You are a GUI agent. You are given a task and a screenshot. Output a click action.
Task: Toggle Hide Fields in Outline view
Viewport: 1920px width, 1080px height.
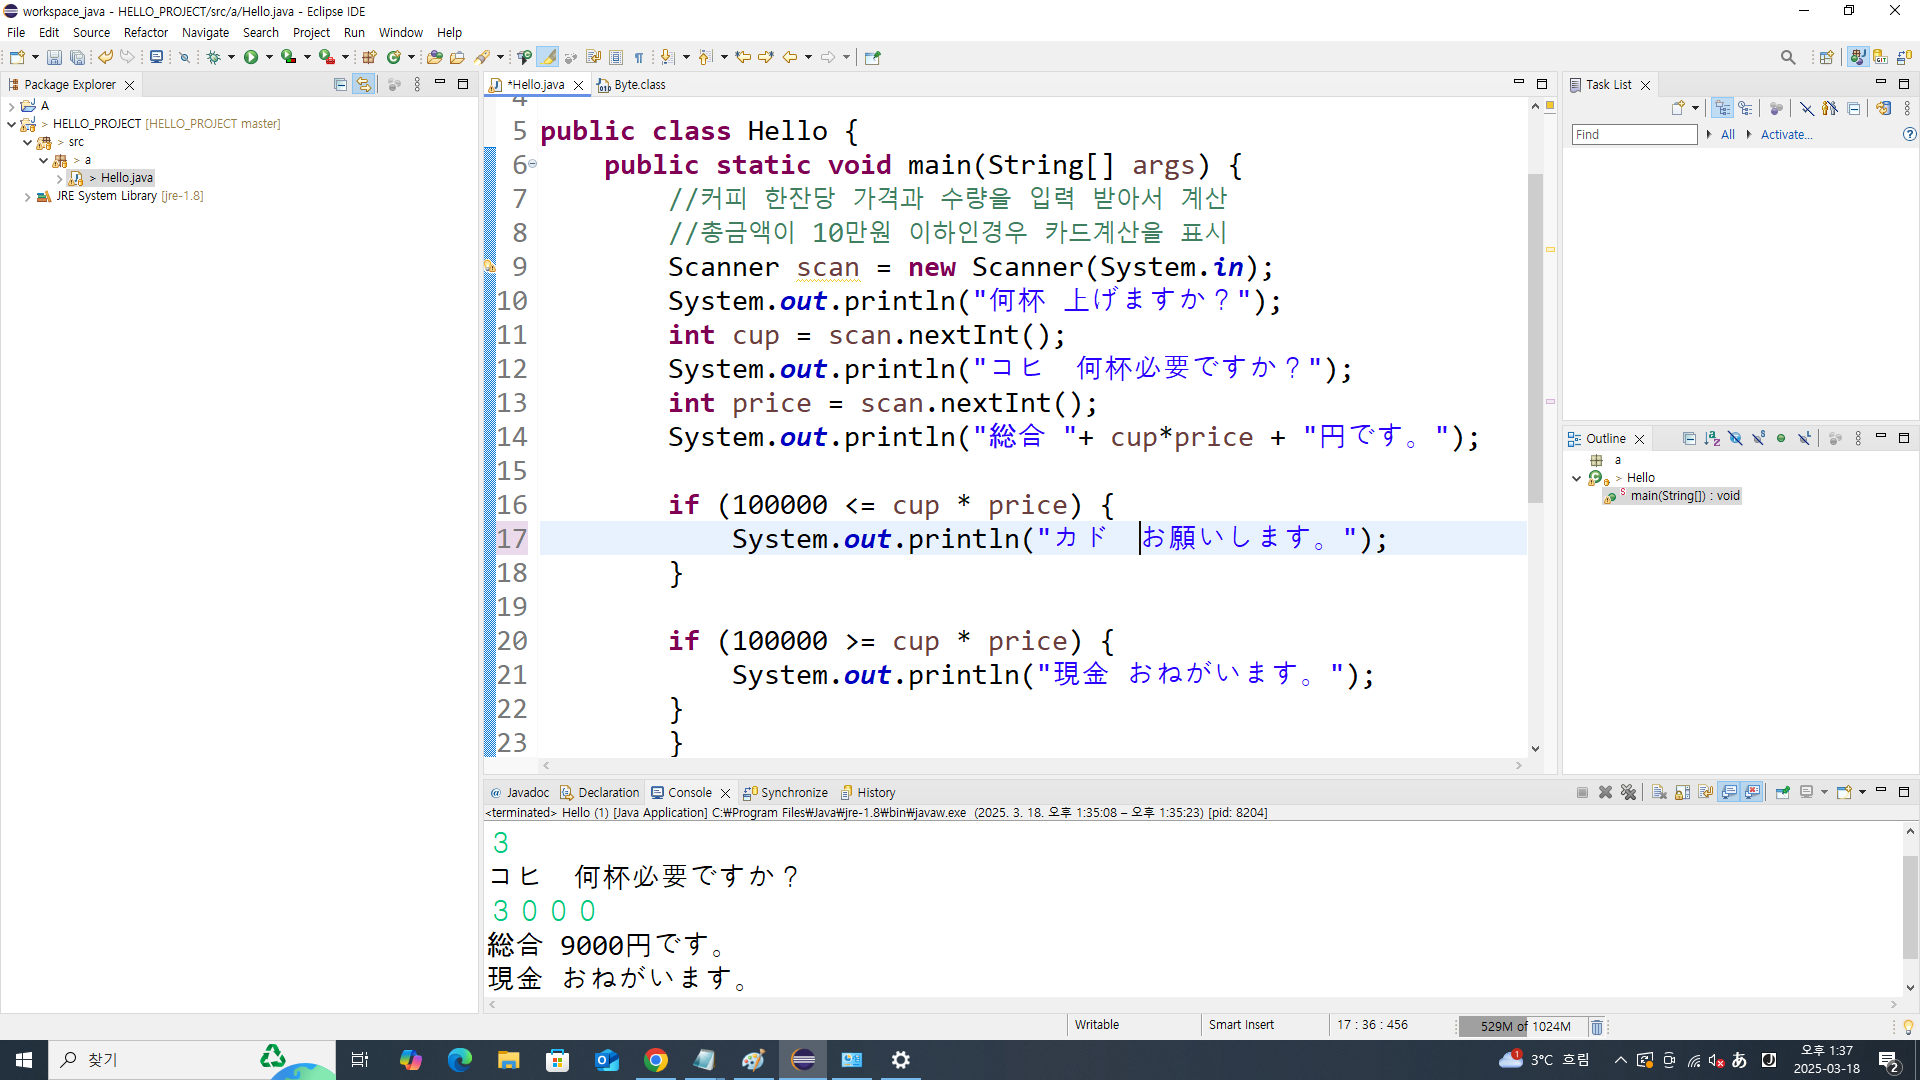click(1735, 439)
